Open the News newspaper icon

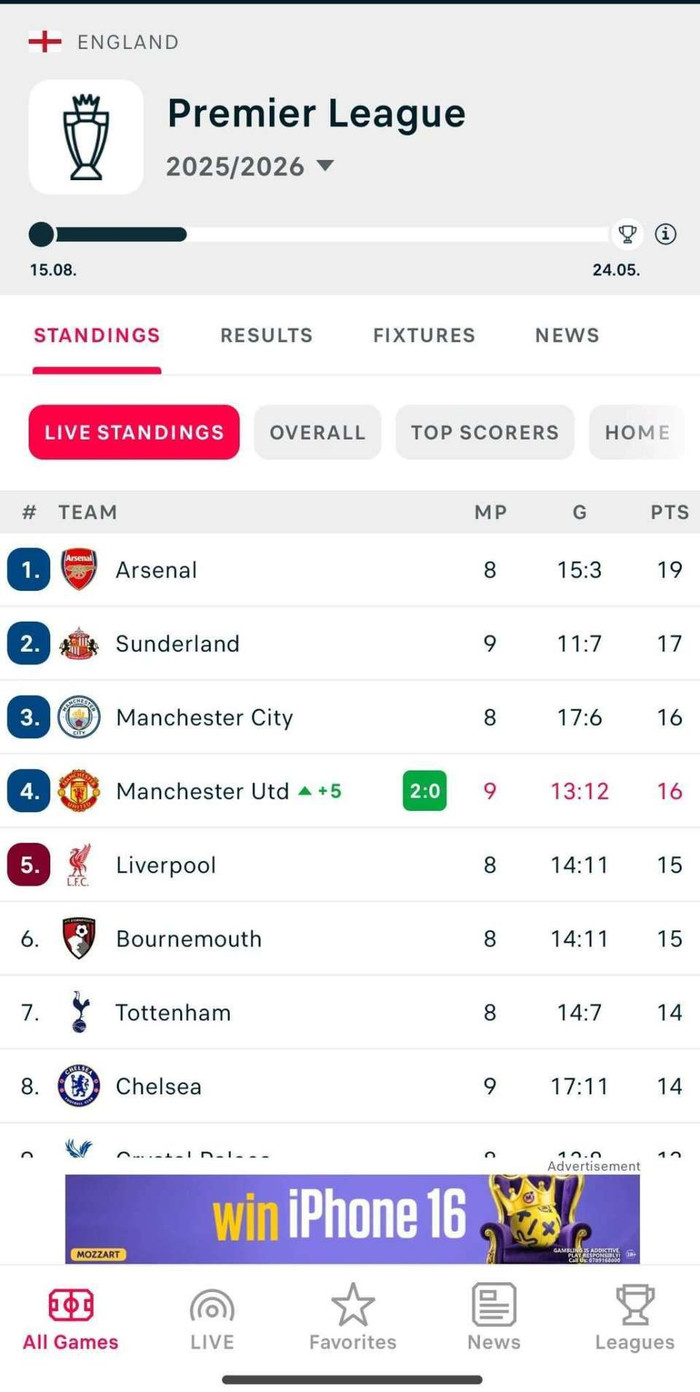click(x=494, y=1305)
